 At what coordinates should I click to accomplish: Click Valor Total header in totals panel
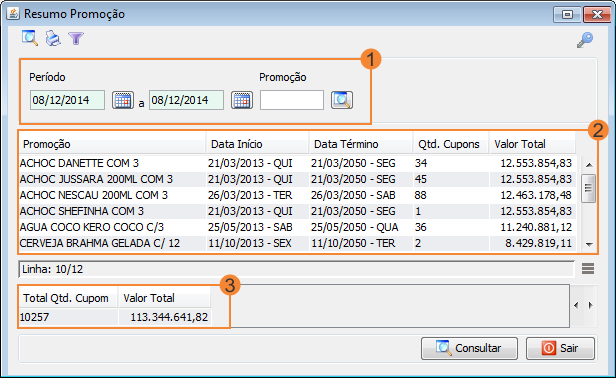coord(165,298)
